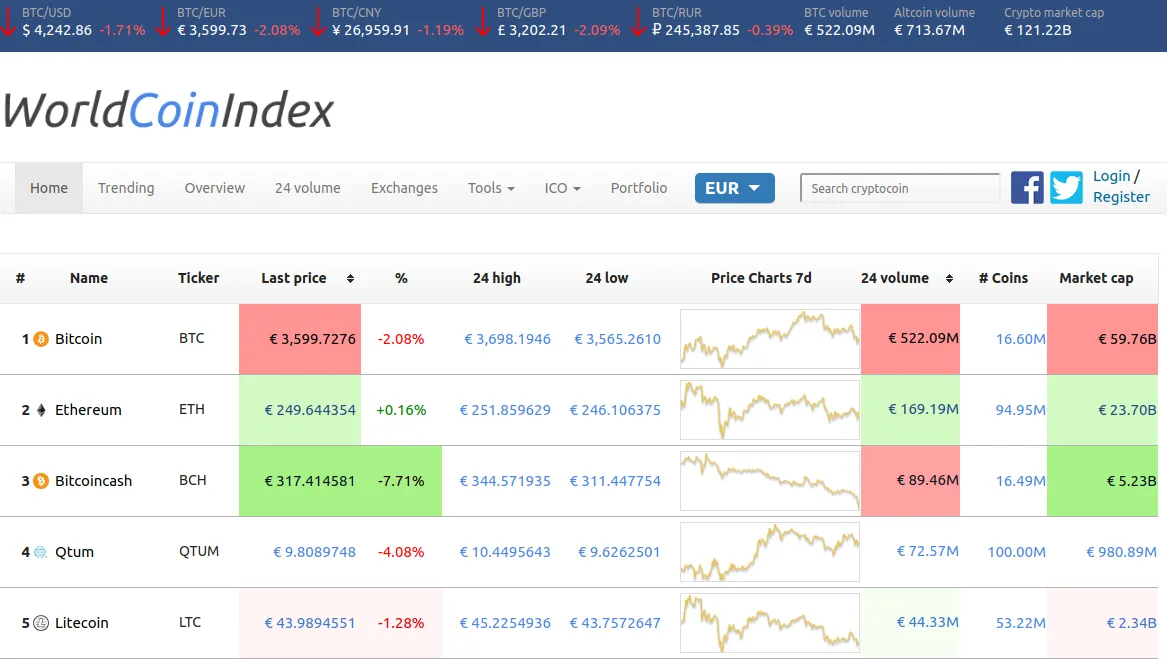Click the QTUM ticker cell
Screen dimensions: 1167x659
click(x=199, y=552)
